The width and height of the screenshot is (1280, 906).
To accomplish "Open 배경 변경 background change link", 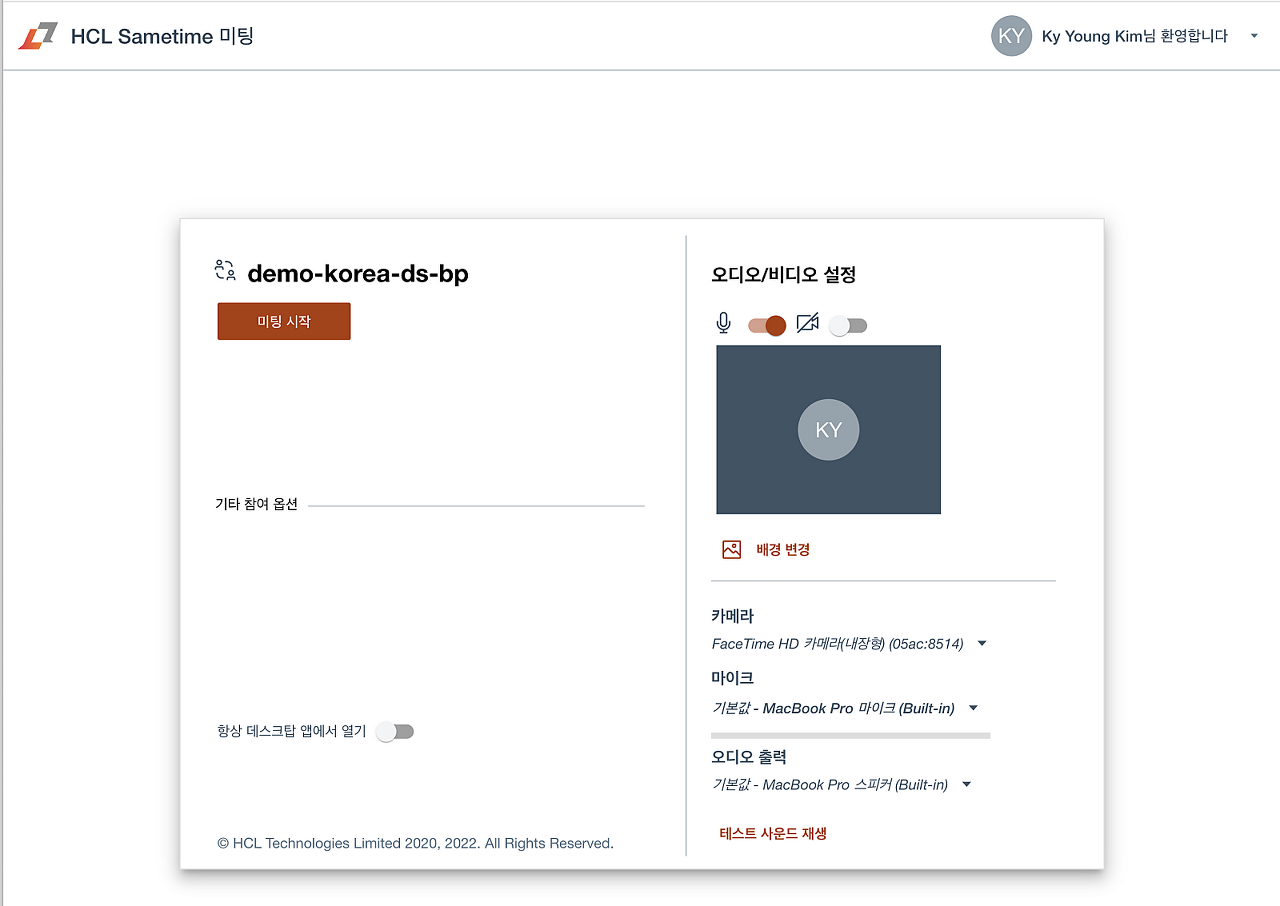I will pyautogui.click(x=783, y=549).
